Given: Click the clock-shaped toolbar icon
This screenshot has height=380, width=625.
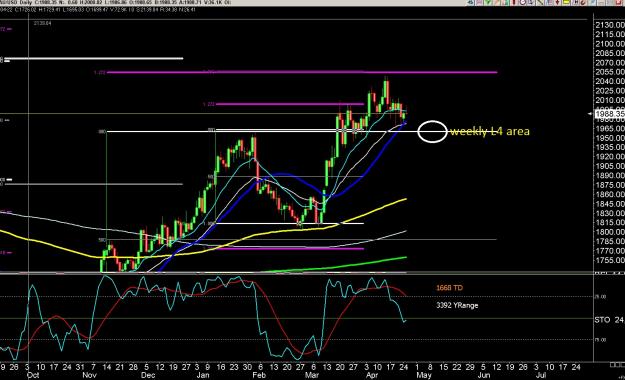Looking at the screenshot, I should point(523,2).
